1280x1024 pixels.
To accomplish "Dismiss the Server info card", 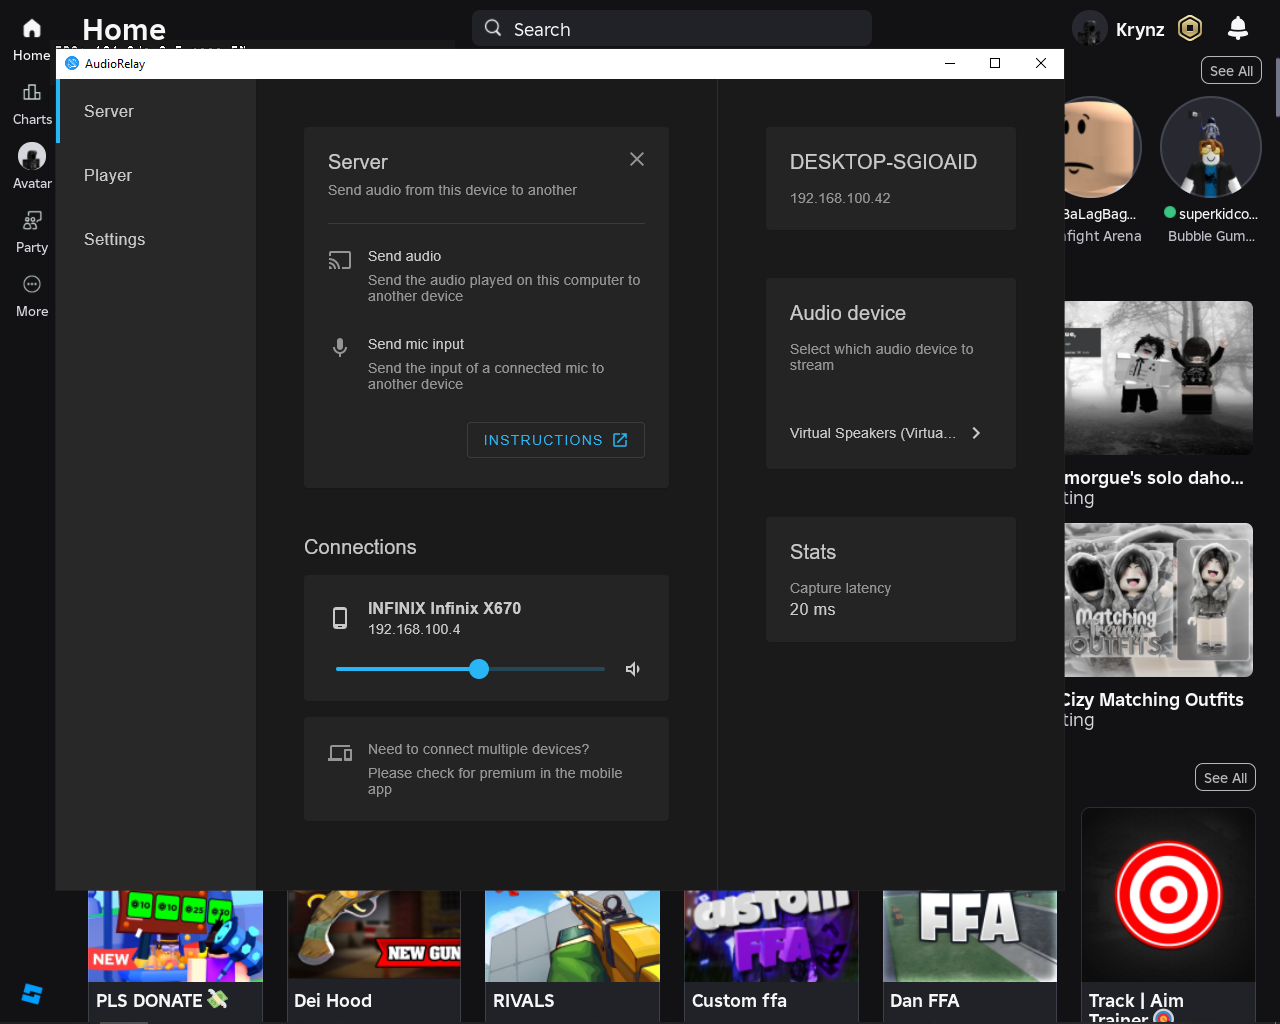I will (x=637, y=159).
